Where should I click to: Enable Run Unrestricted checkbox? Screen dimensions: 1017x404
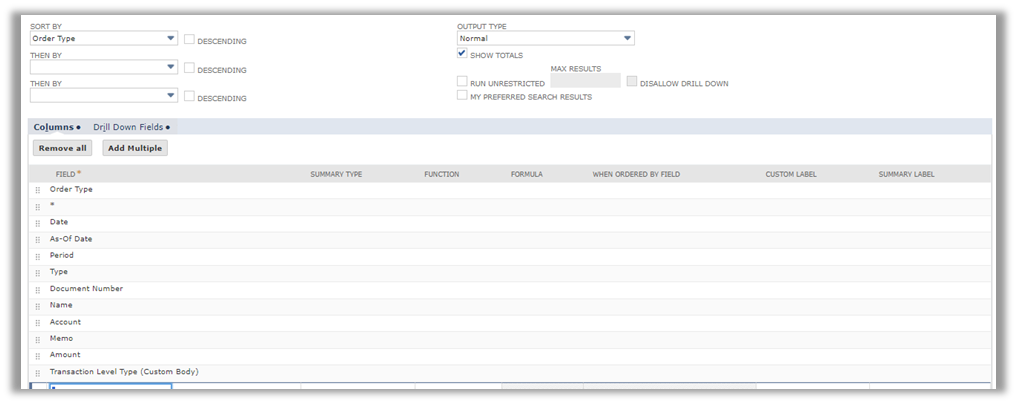click(462, 82)
